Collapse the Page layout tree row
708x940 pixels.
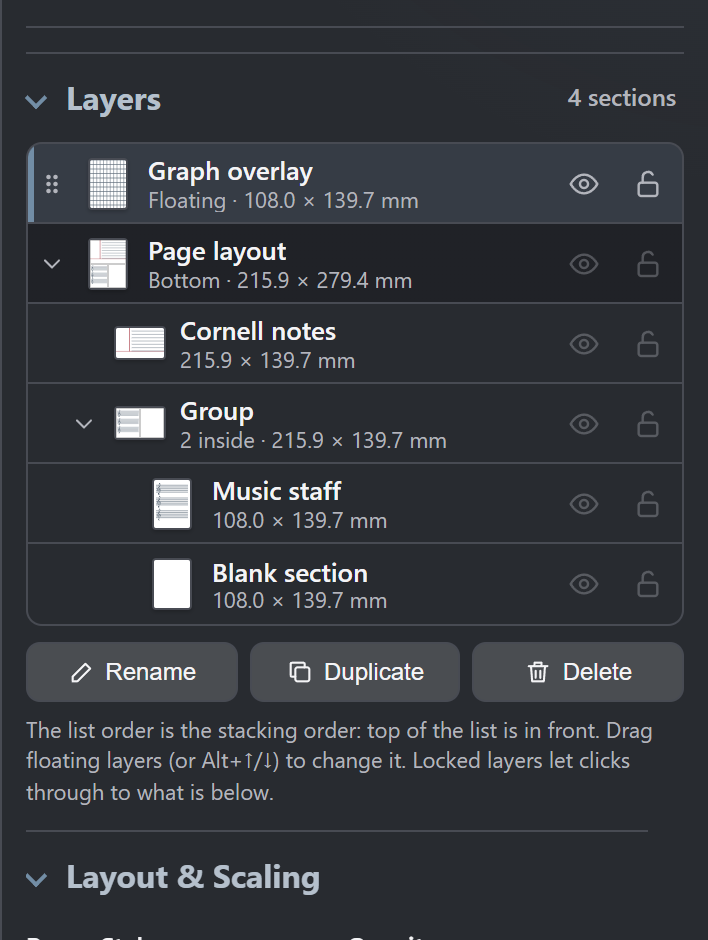pos(52,264)
